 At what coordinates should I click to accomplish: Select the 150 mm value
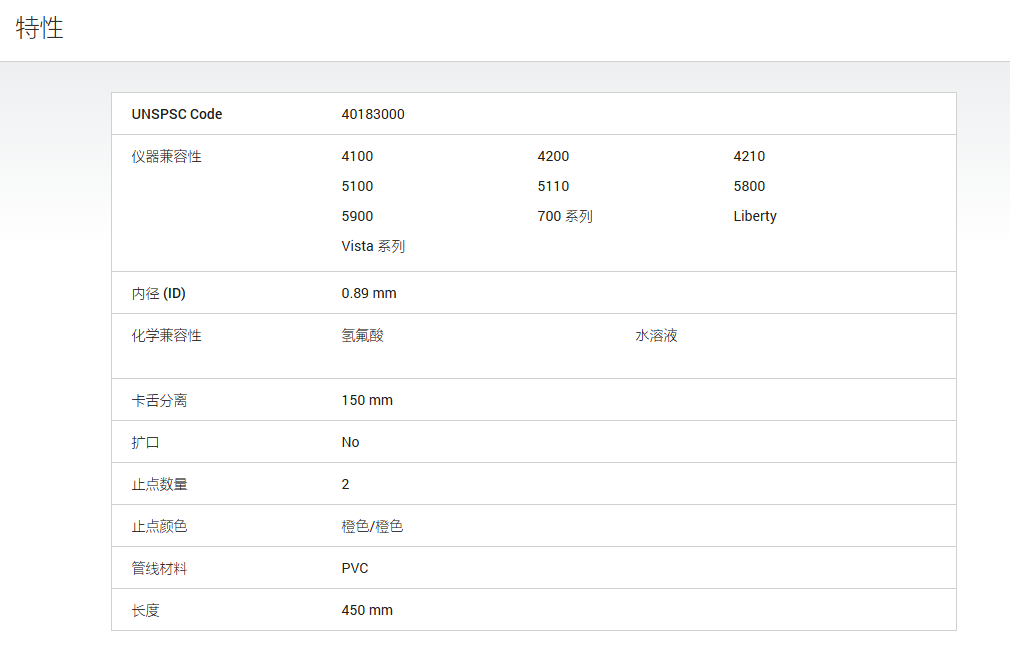[367, 400]
